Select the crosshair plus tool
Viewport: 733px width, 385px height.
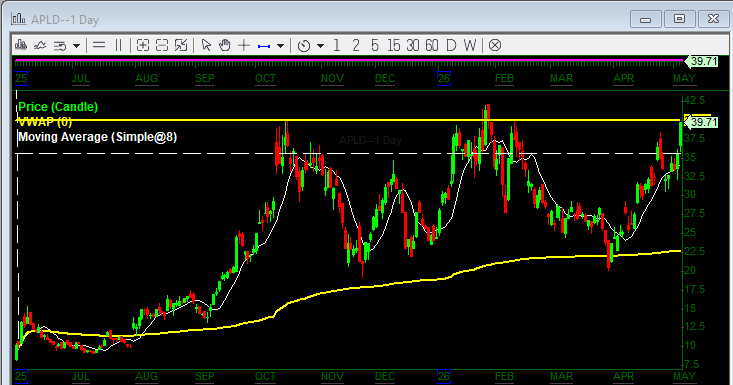coord(244,45)
